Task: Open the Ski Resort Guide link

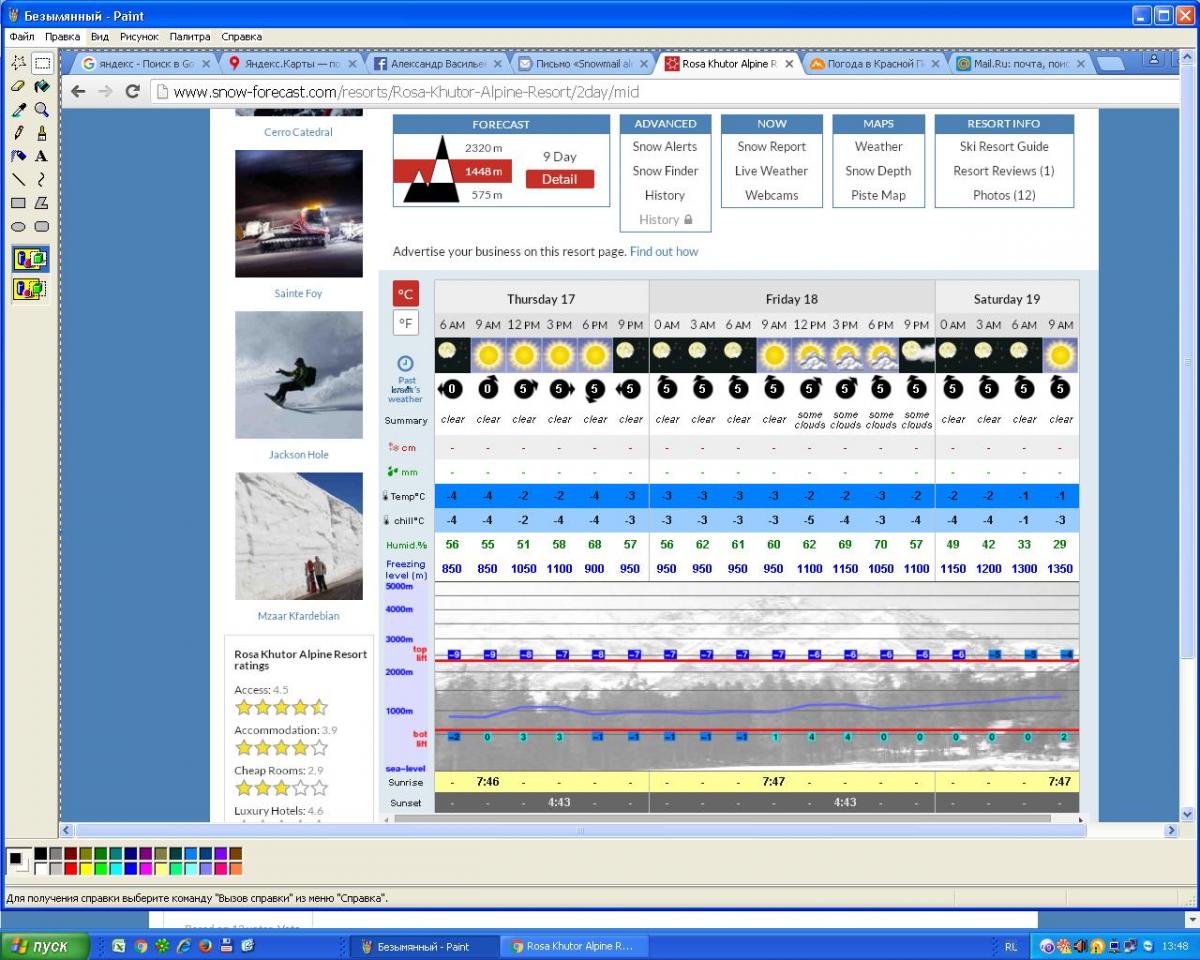Action: pos(1004,146)
